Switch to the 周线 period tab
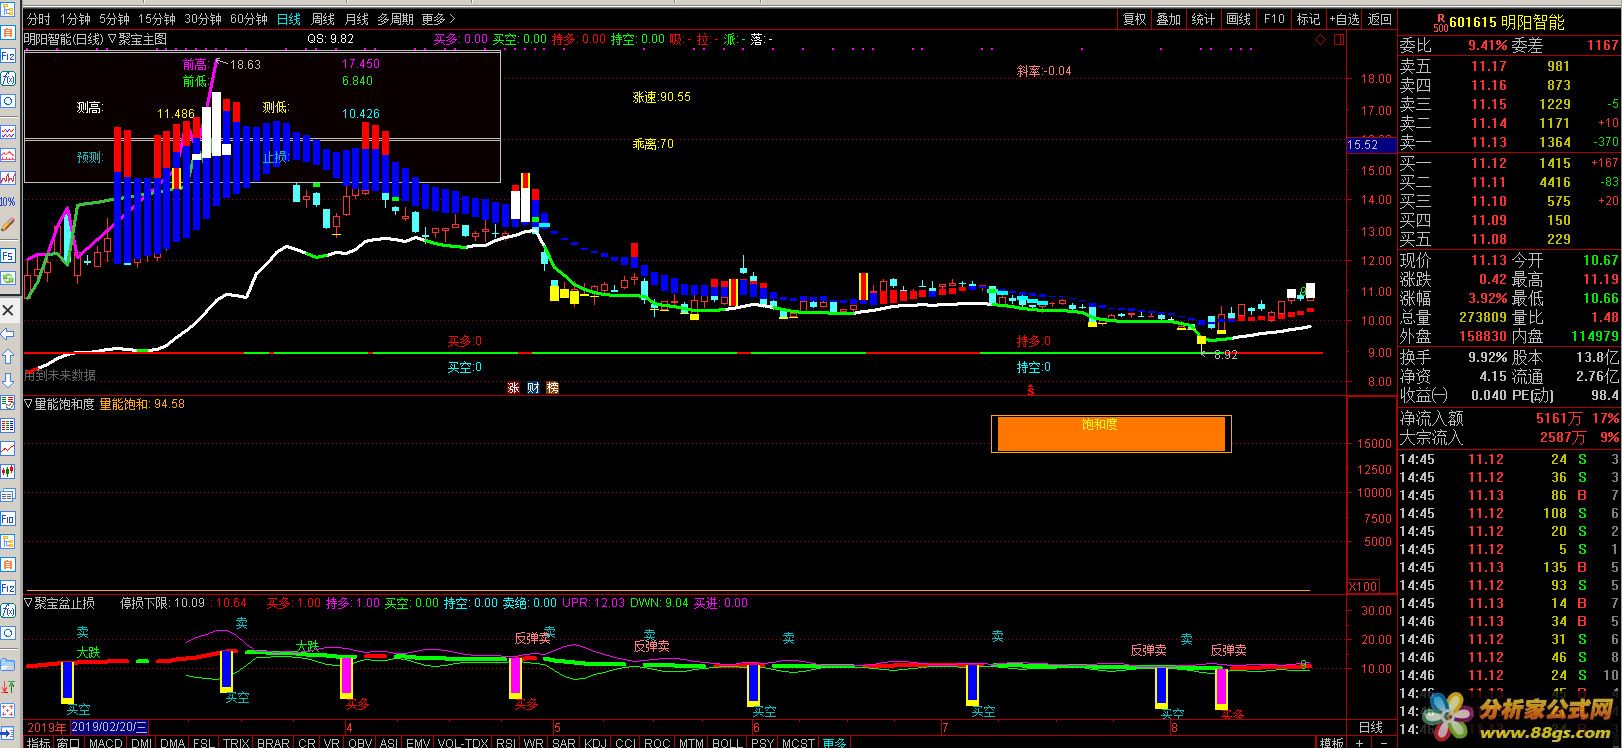 (322, 19)
